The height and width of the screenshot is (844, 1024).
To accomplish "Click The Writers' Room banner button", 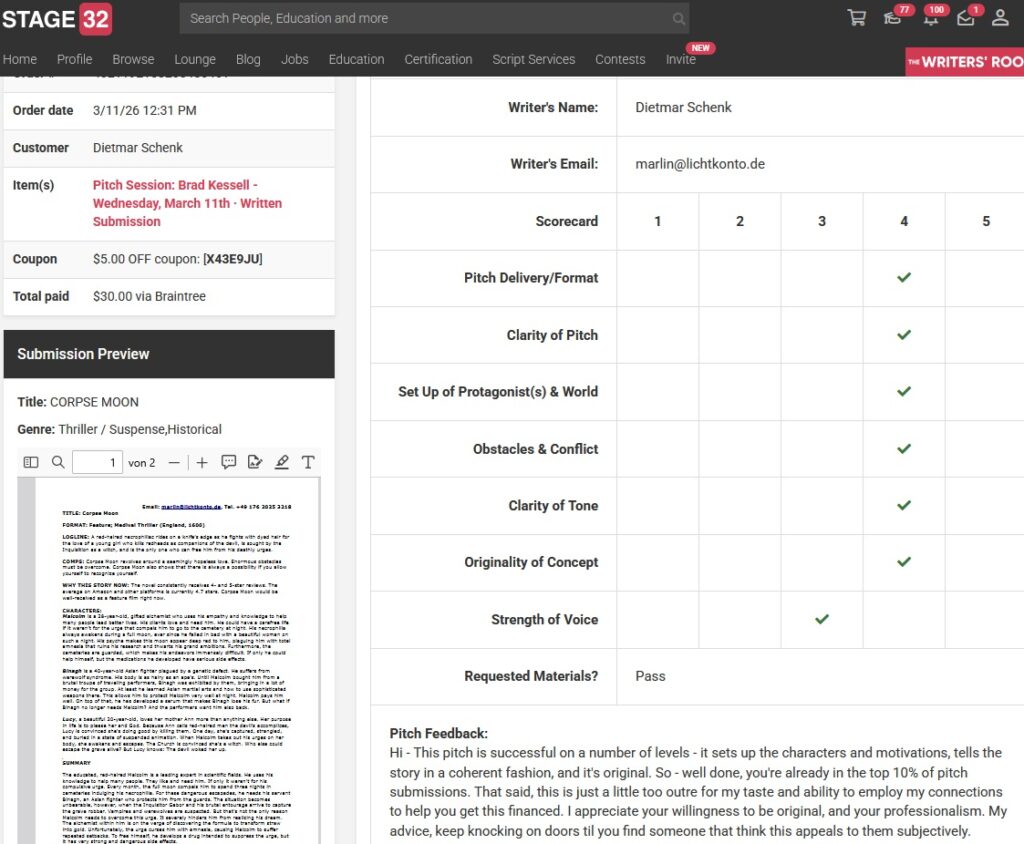I will 964,62.
